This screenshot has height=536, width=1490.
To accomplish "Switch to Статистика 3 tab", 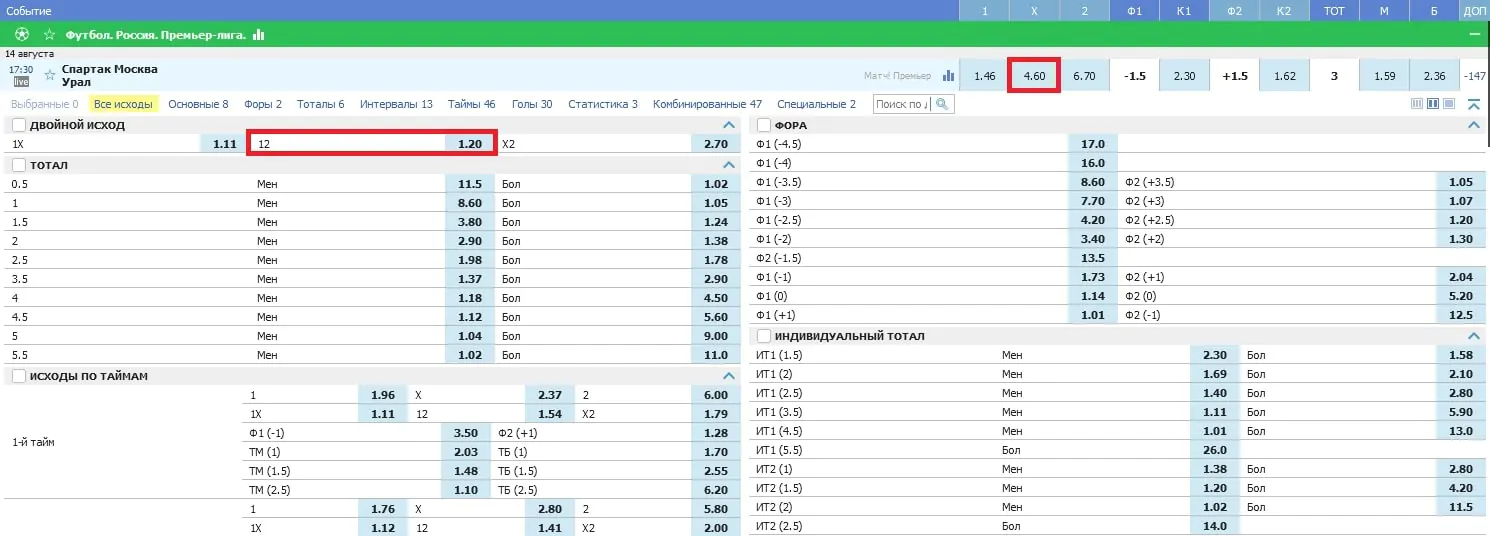I will 603,104.
